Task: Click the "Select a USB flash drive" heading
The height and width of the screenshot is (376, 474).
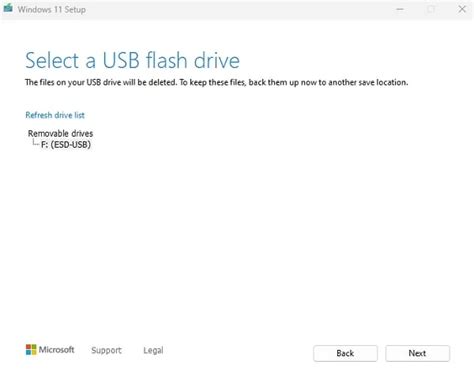Action: (132, 60)
